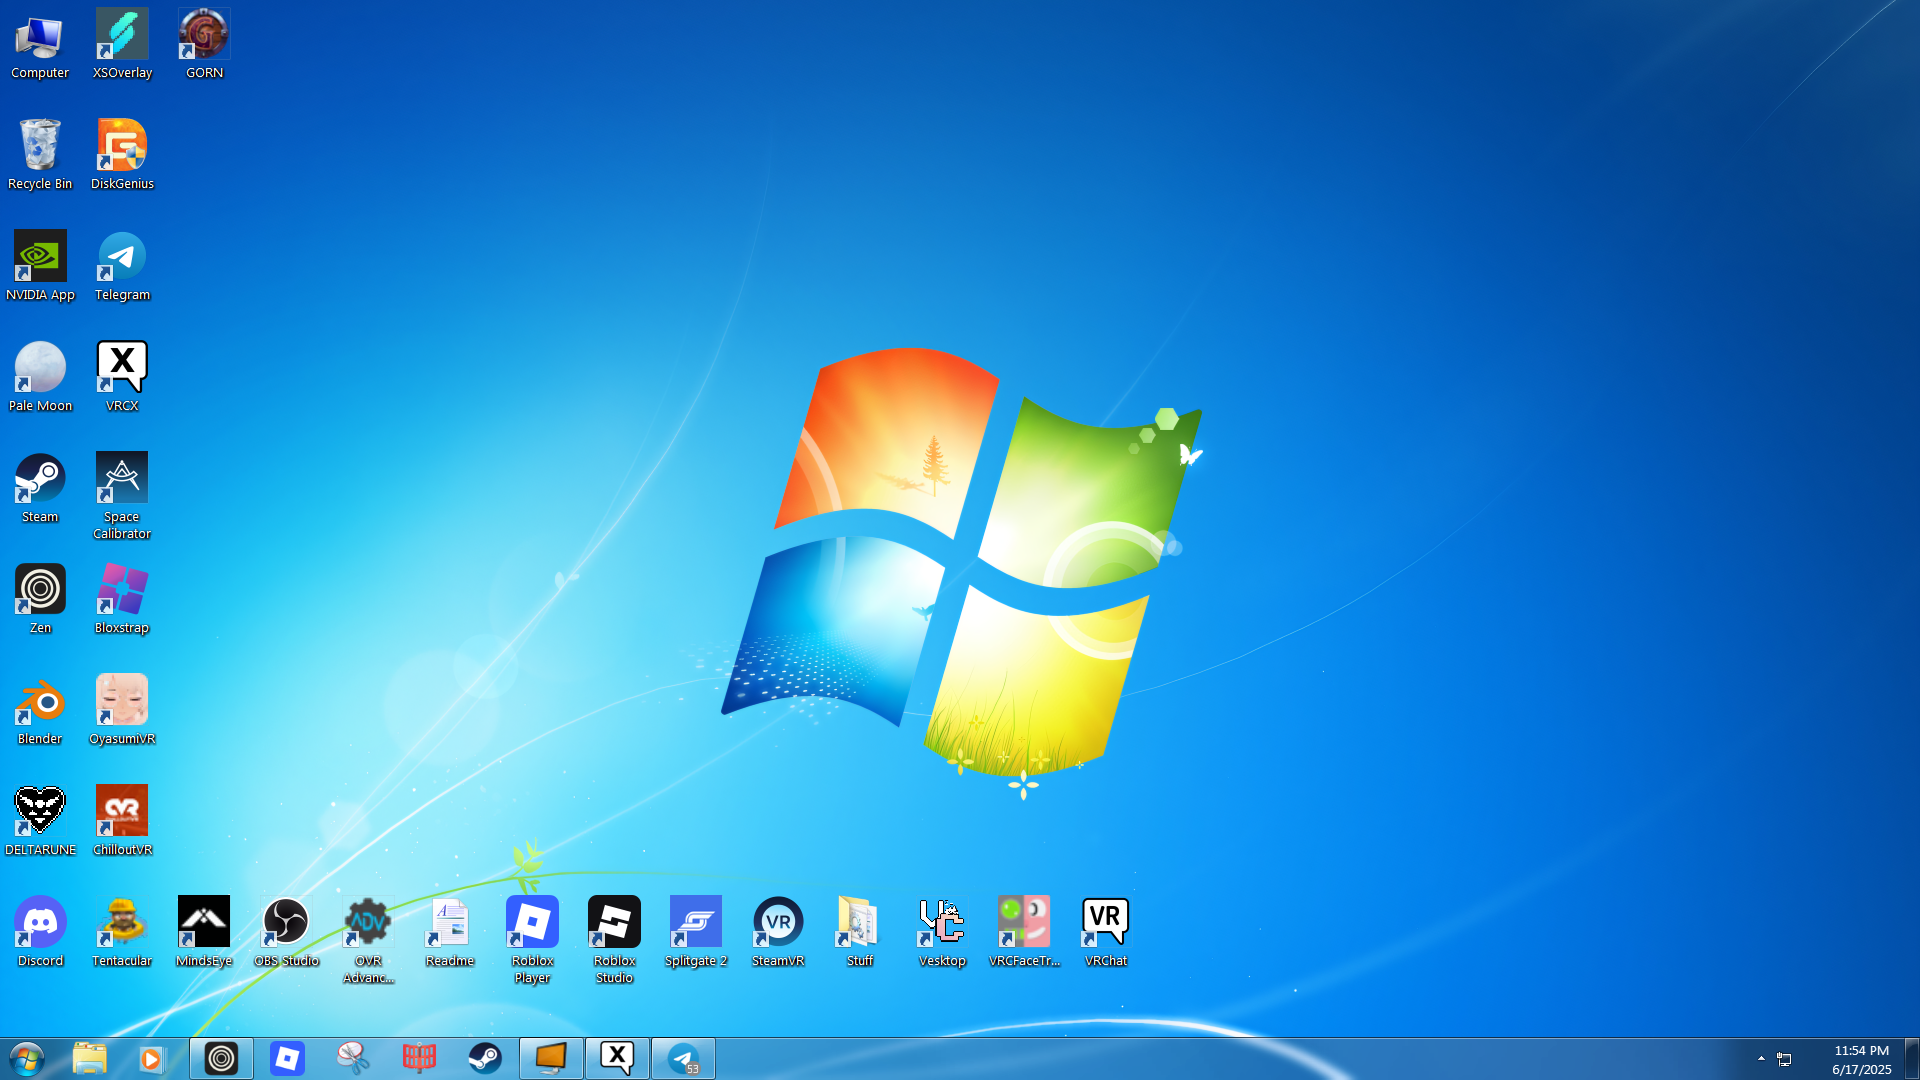Open network status tray icon
Screen dimensions: 1920x1080
pyautogui.click(x=1784, y=1059)
